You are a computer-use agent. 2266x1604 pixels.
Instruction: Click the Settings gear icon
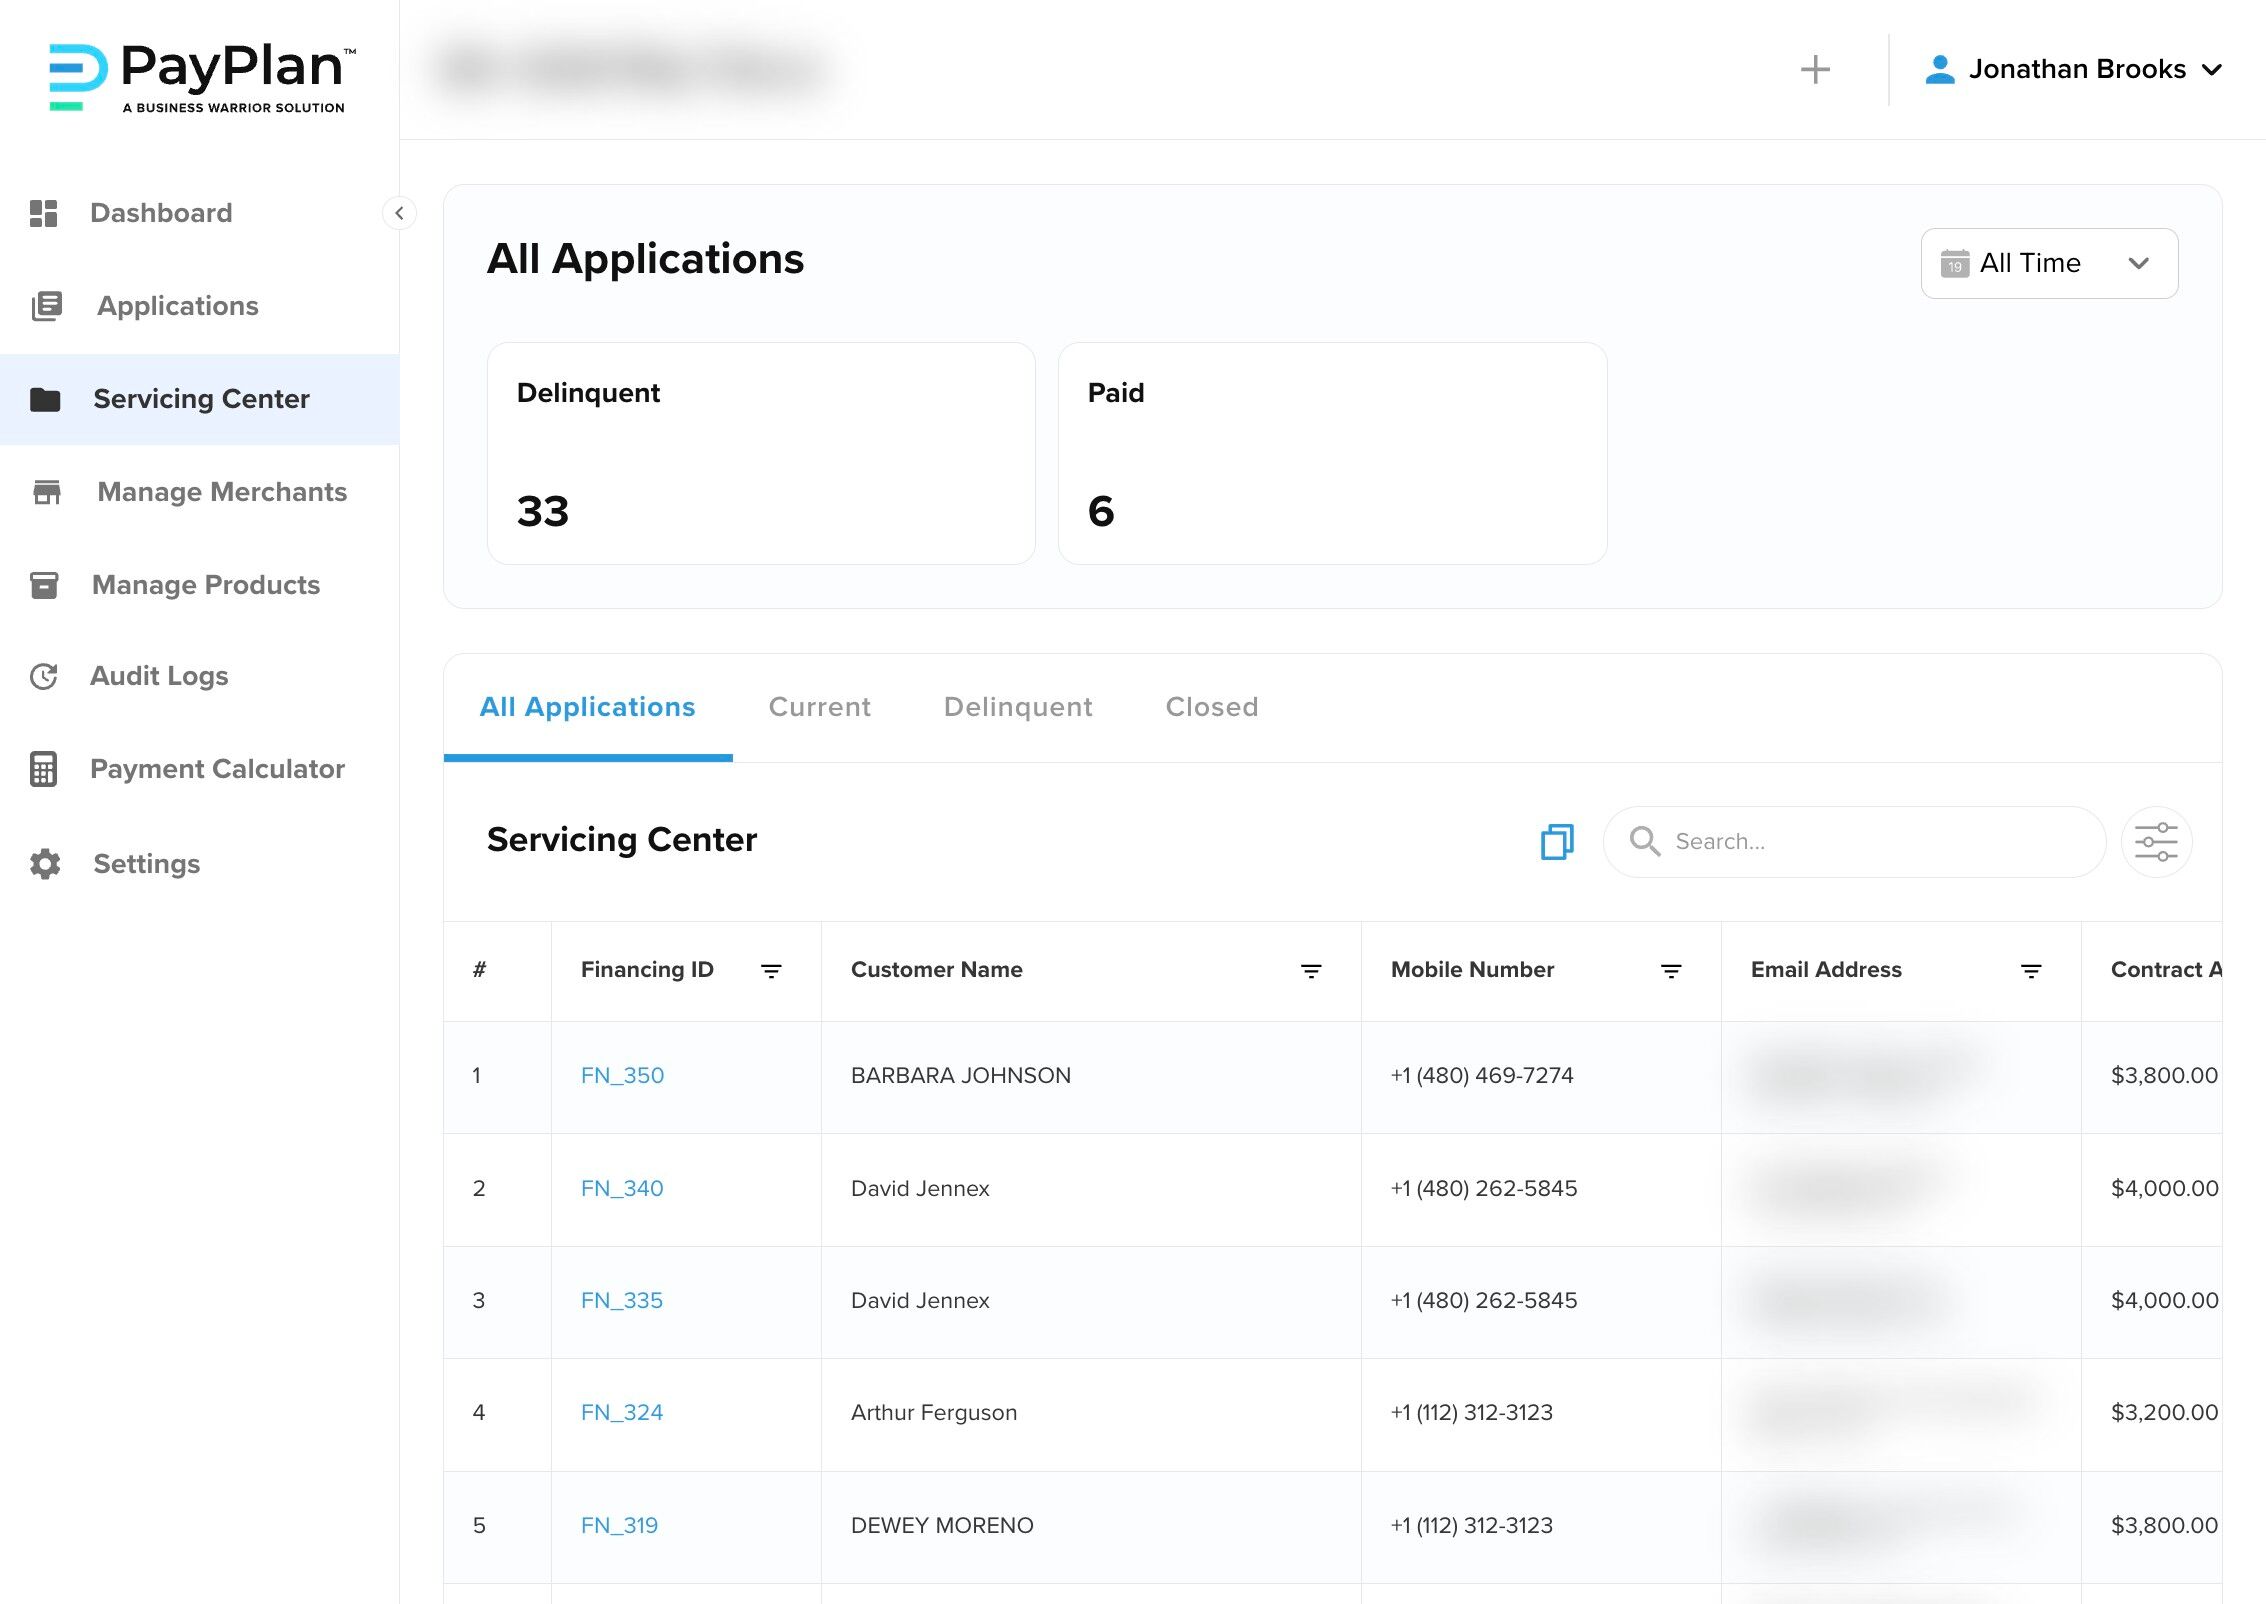point(45,864)
